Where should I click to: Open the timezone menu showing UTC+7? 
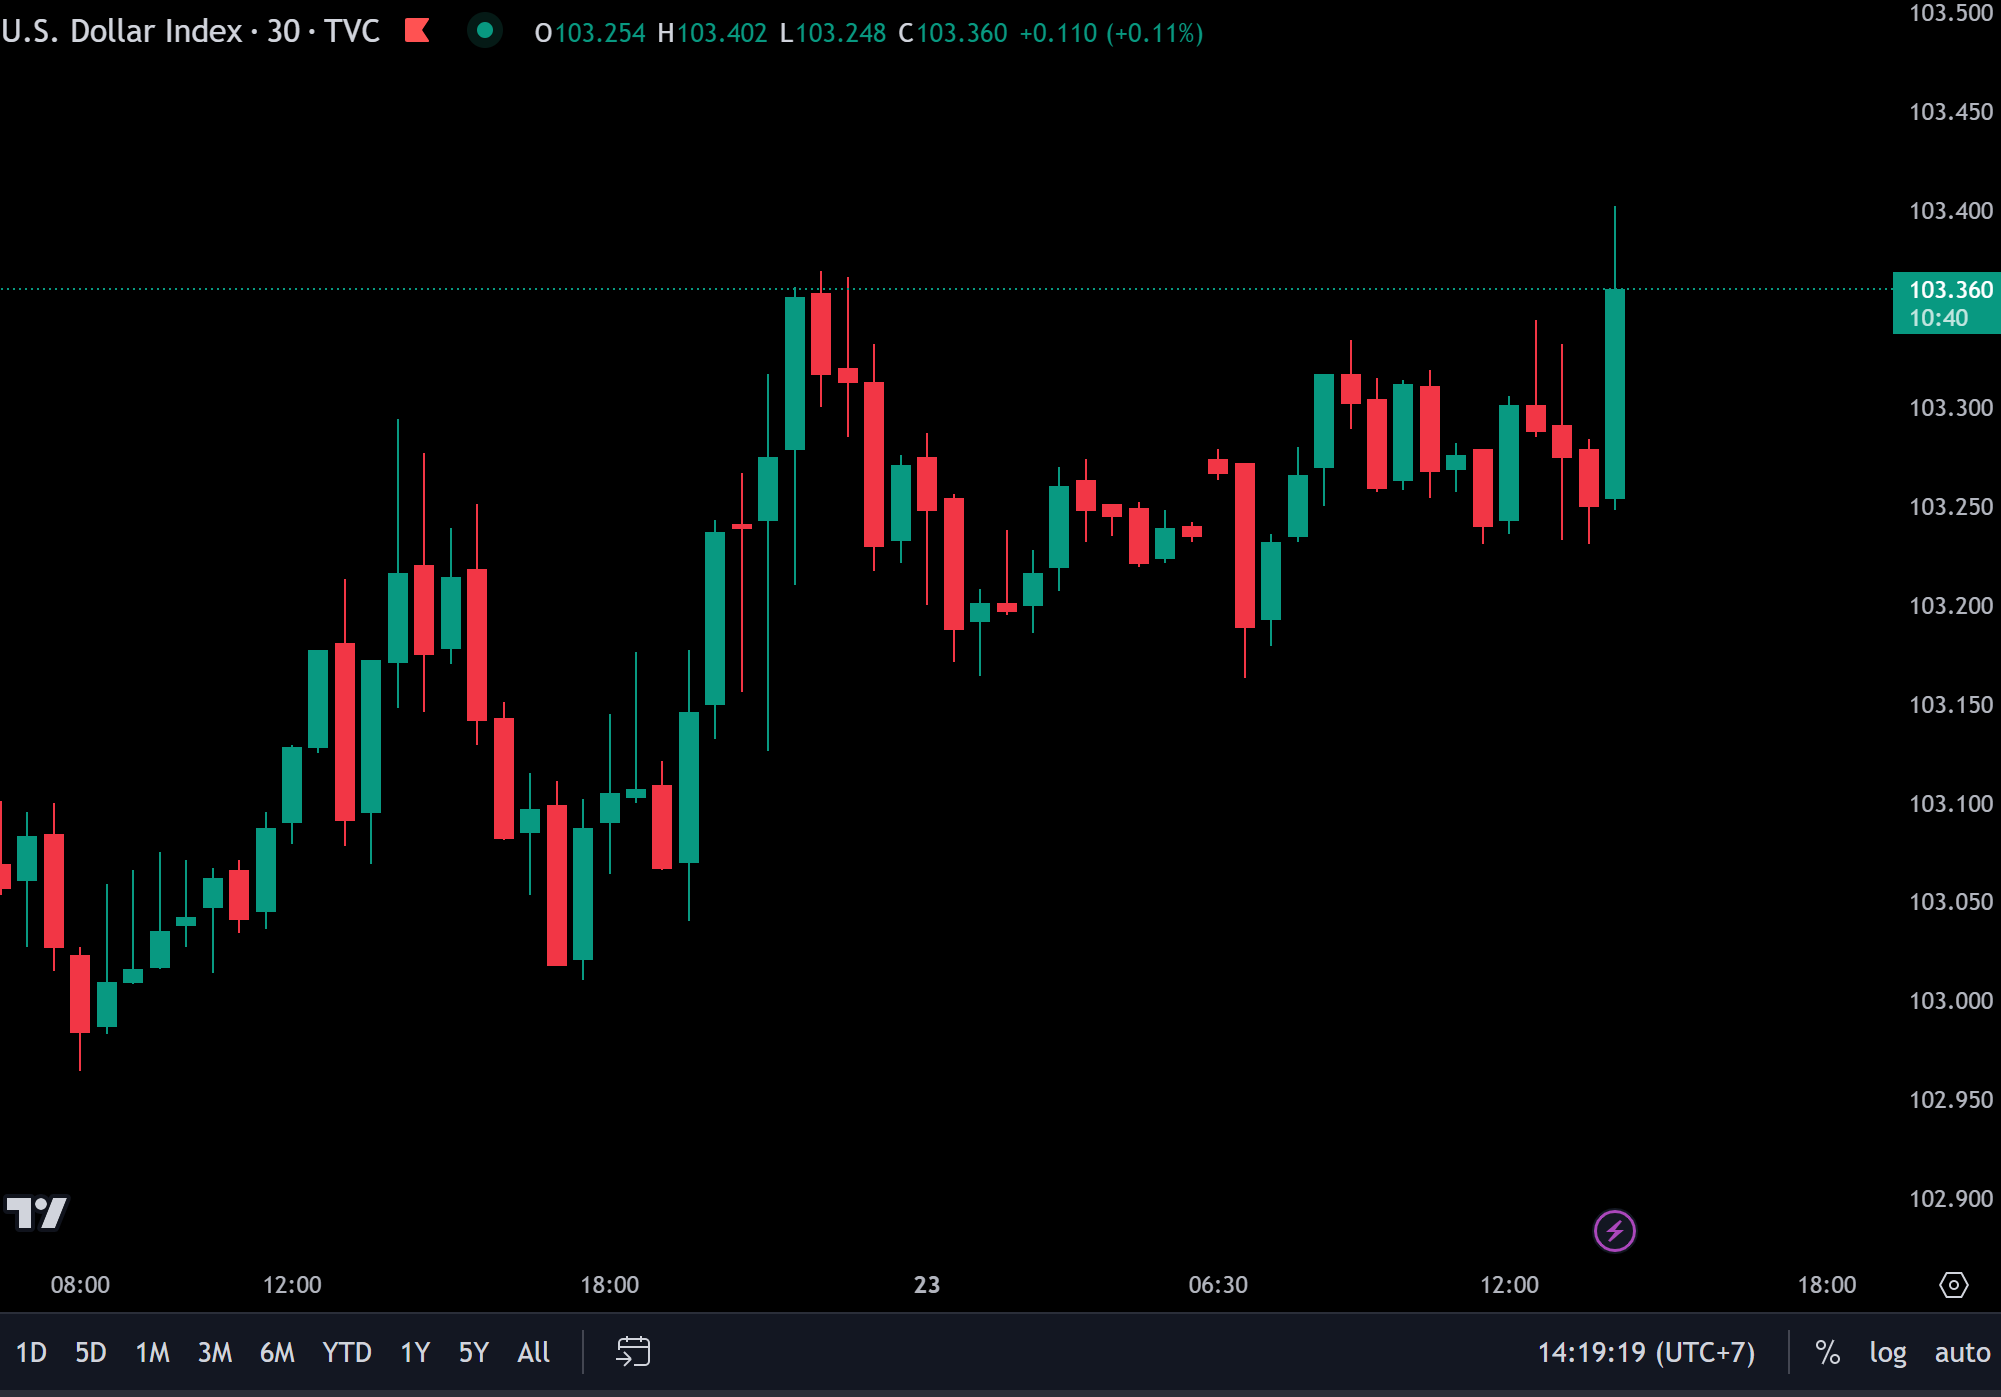[1645, 1352]
